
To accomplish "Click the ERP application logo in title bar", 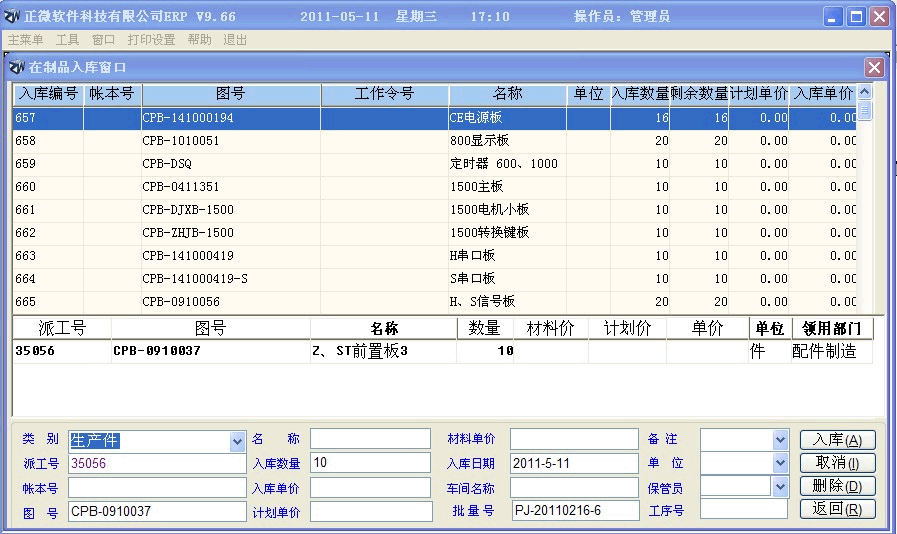I will pos(13,17).
